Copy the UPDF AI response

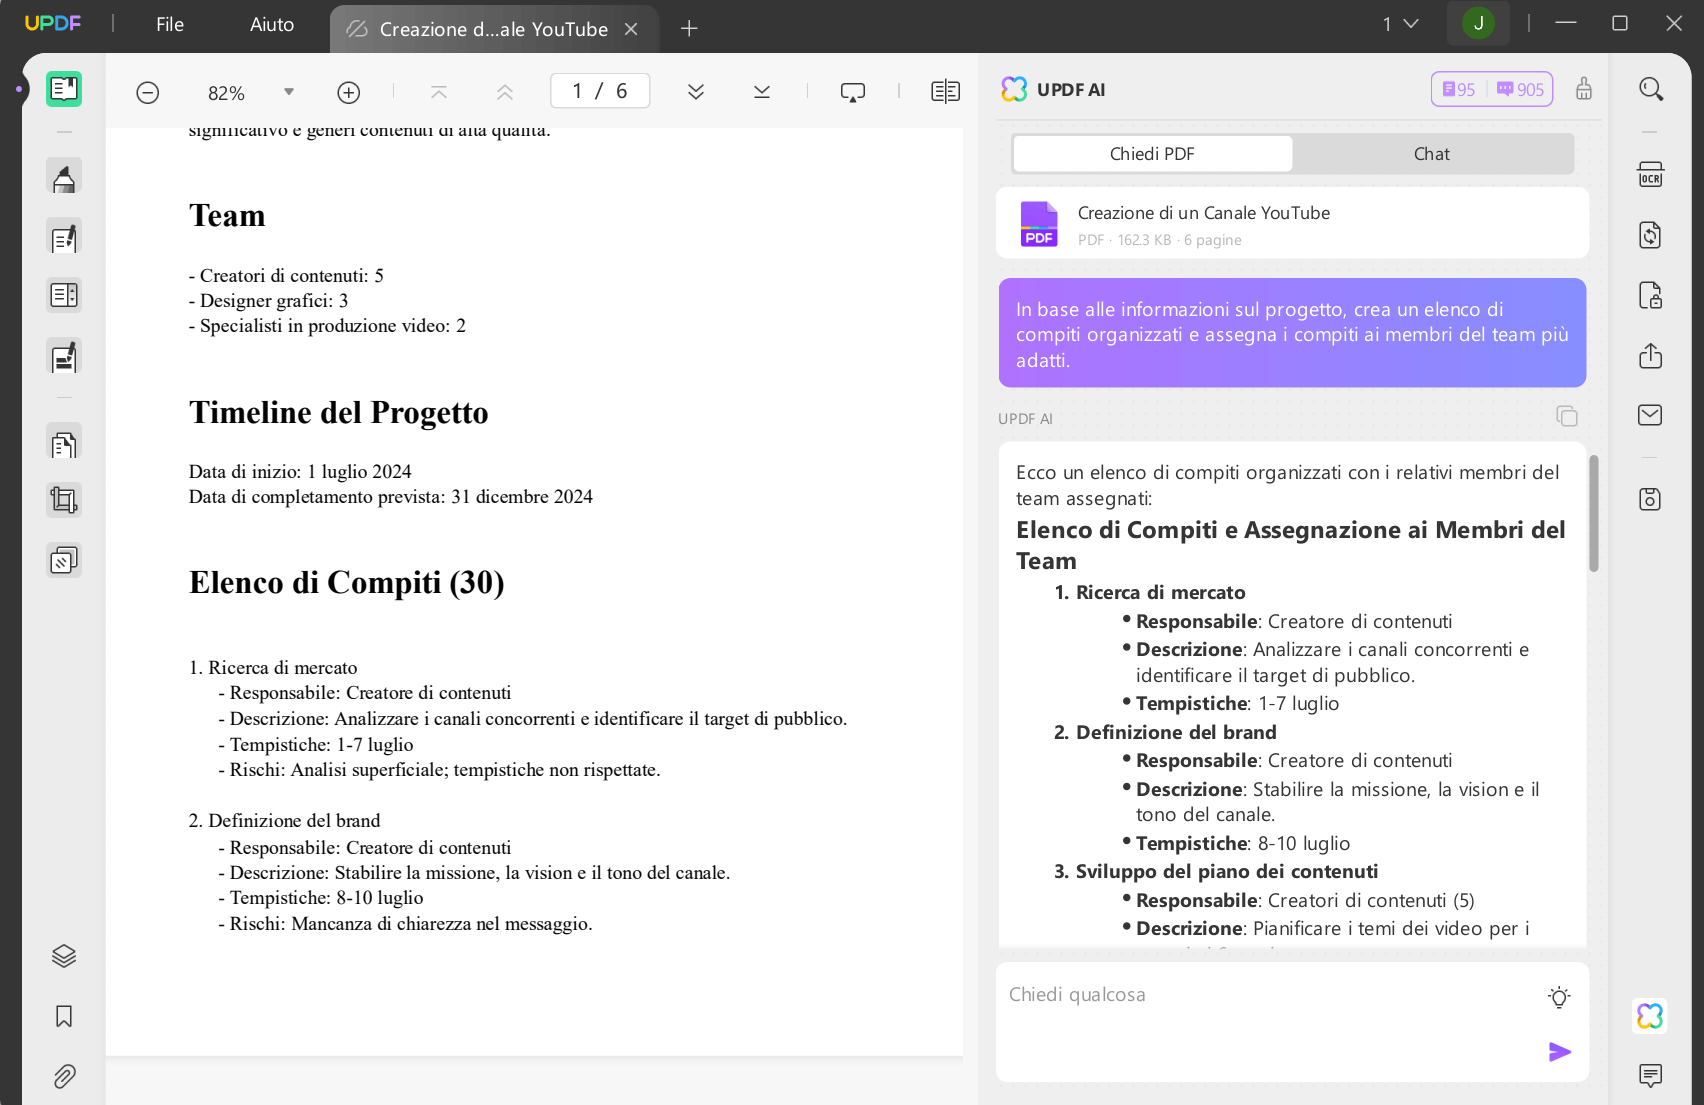coord(1567,416)
